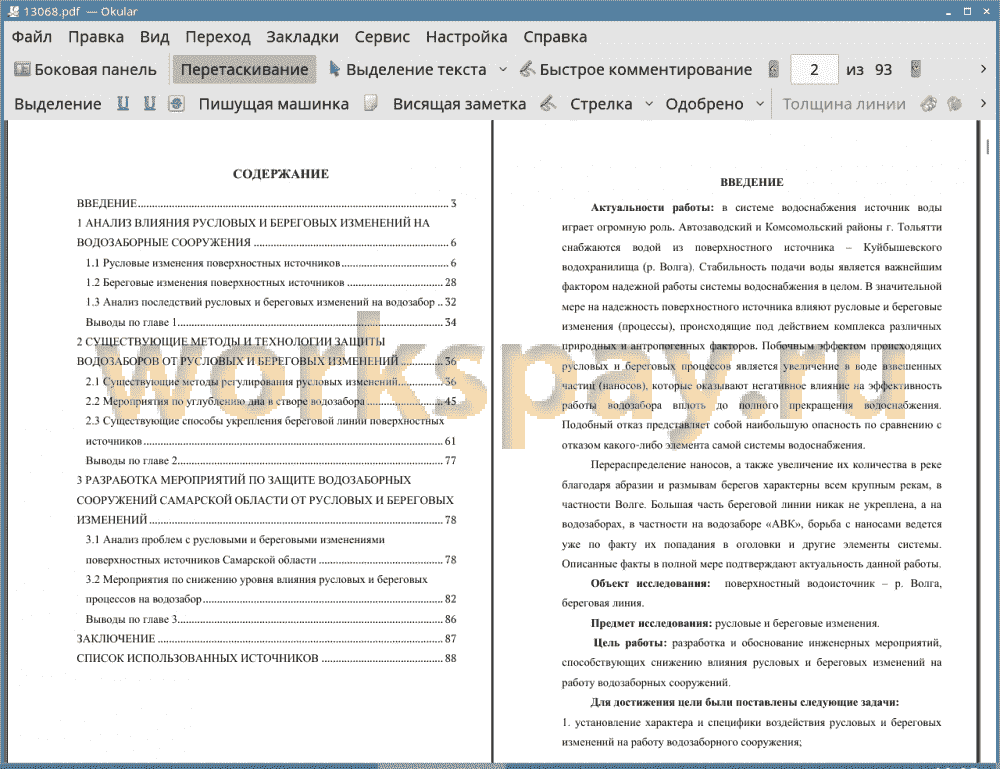Go to next page arrow icon
1000x769 pixels.
pos(916,69)
